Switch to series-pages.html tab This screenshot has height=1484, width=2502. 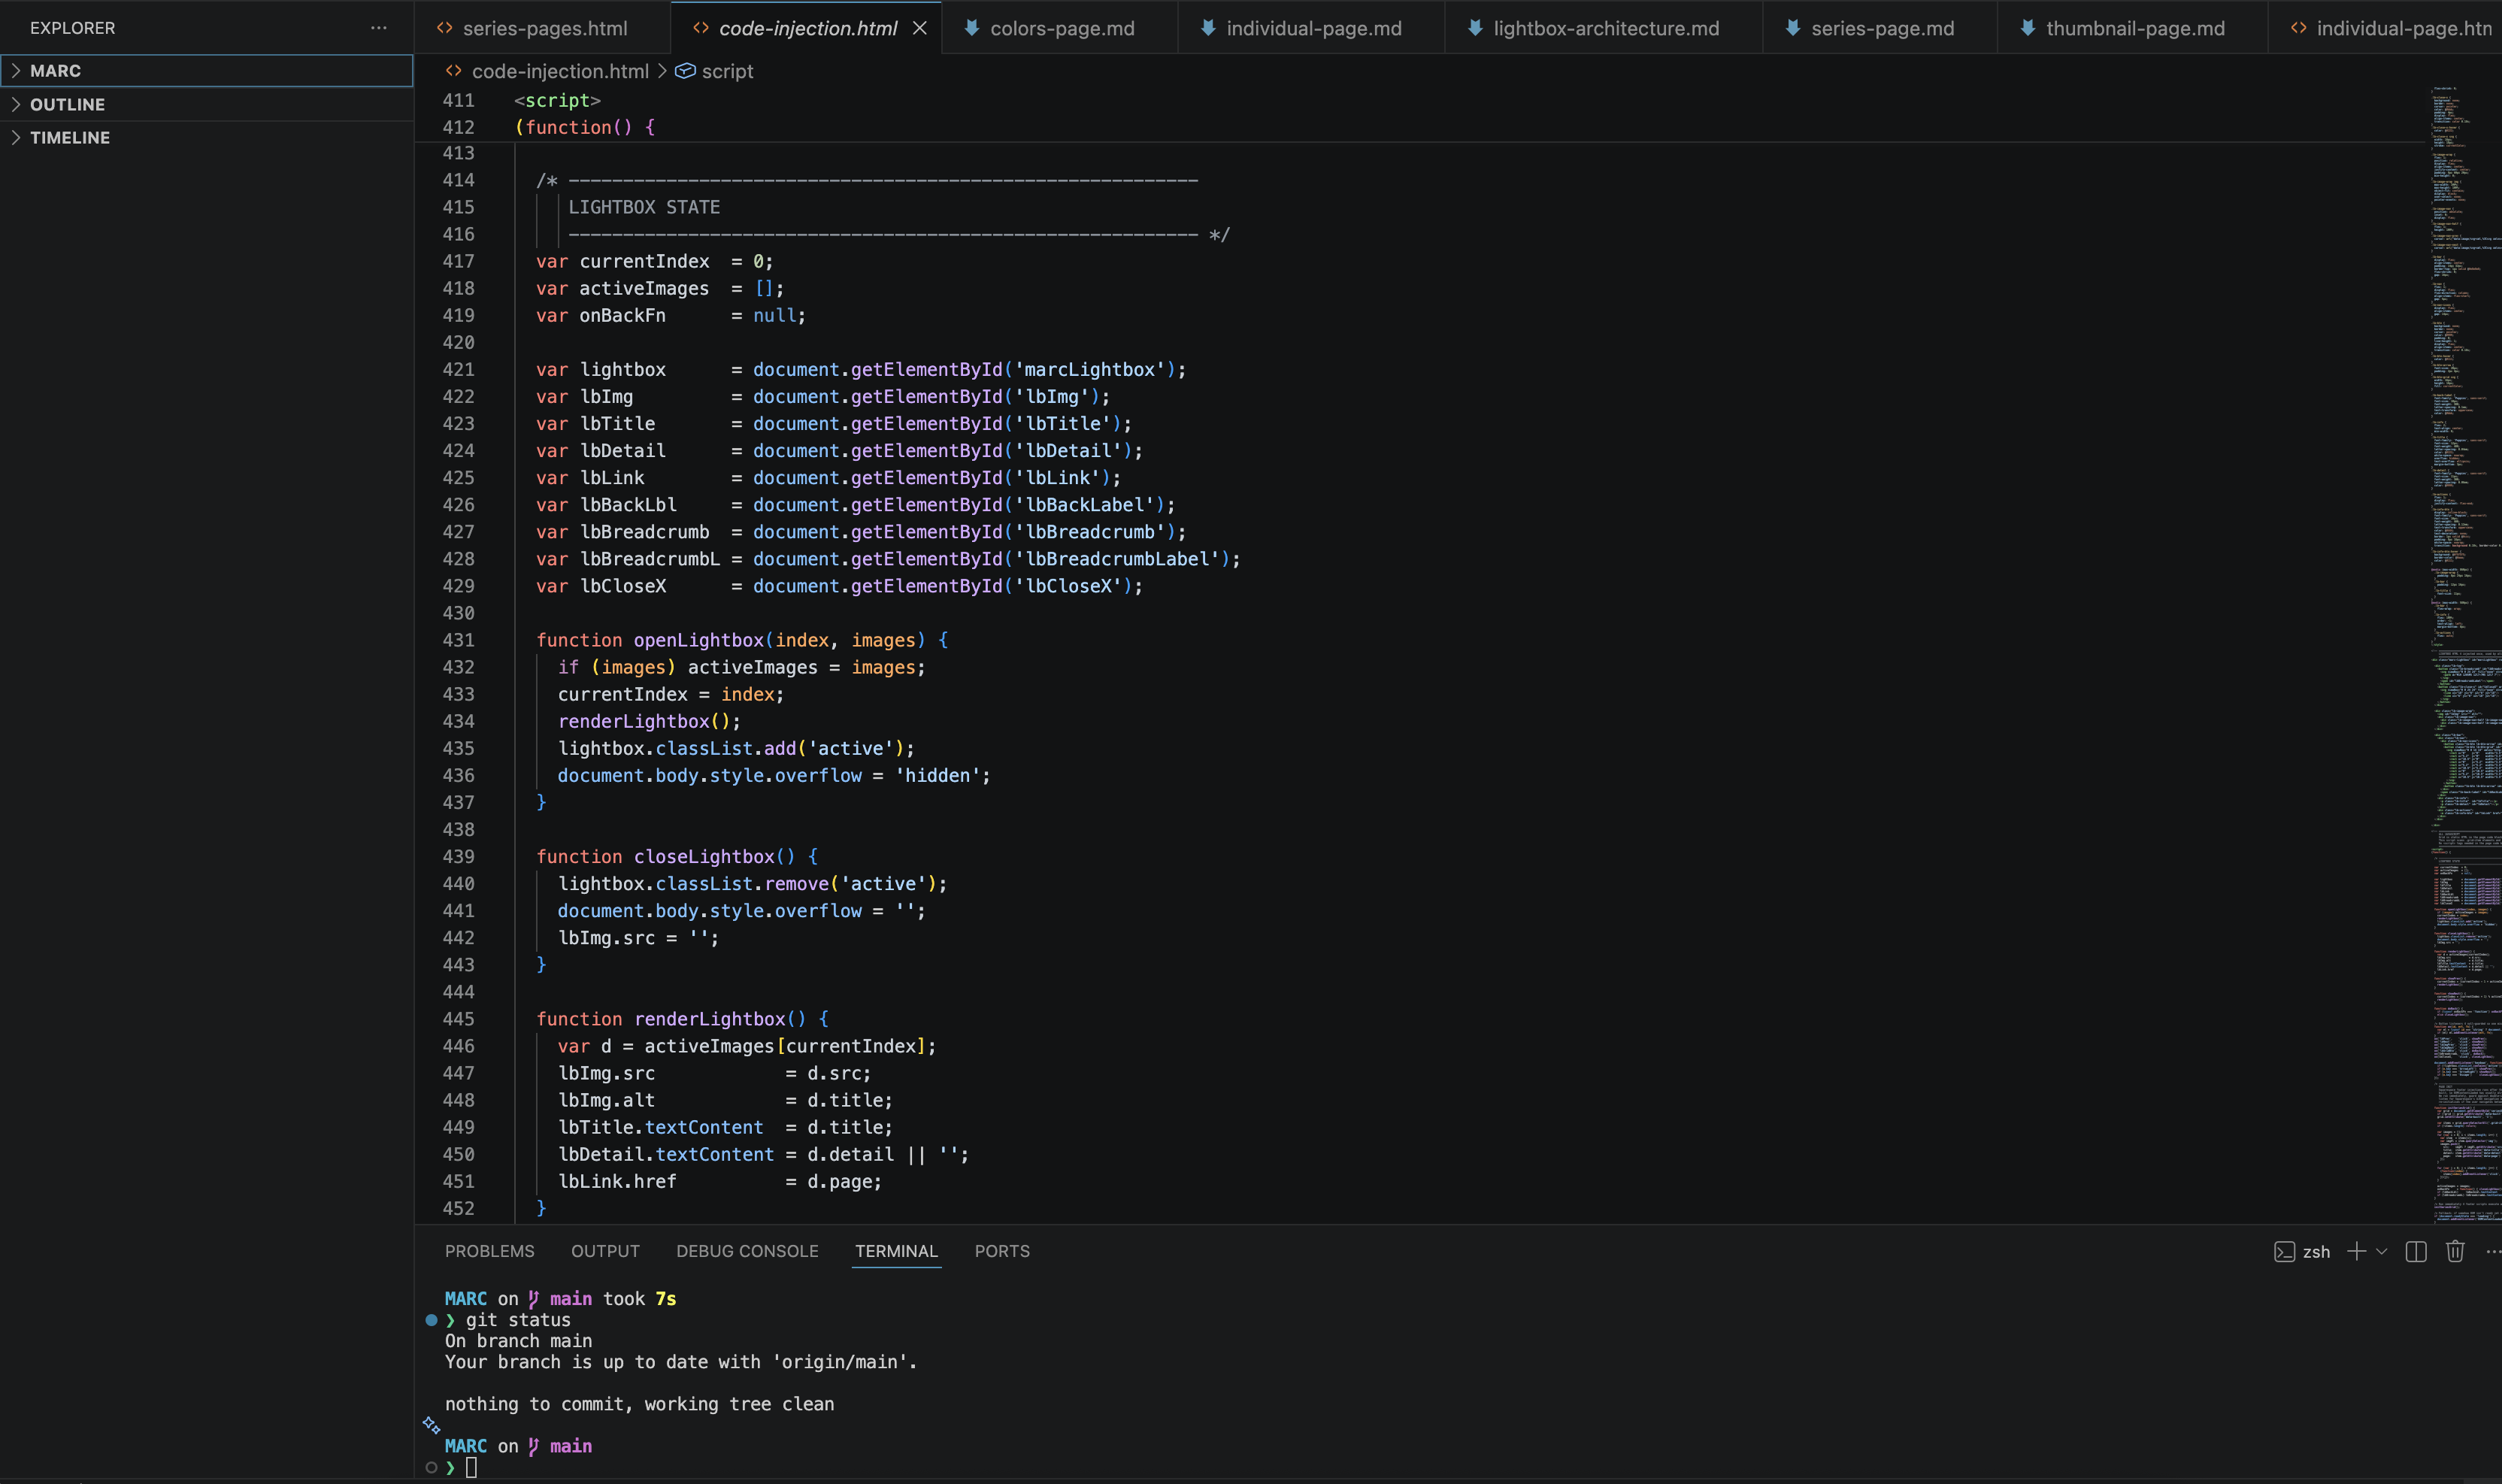point(545,28)
